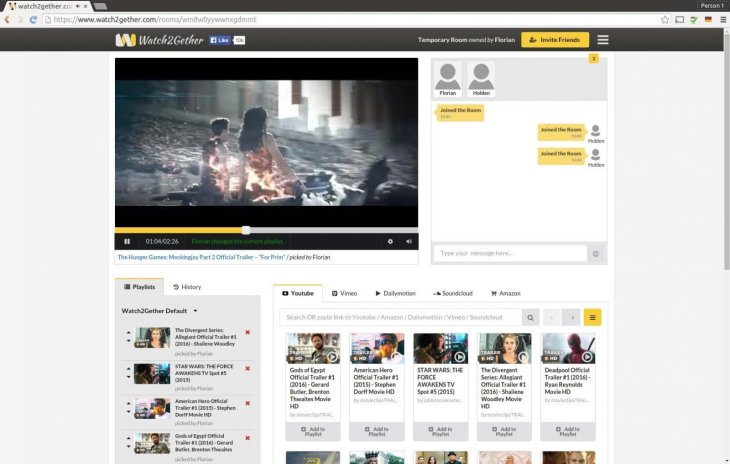This screenshot has width=730, height=464.
Task: Select the Amazon source tab
Action: pyautogui.click(x=506, y=293)
